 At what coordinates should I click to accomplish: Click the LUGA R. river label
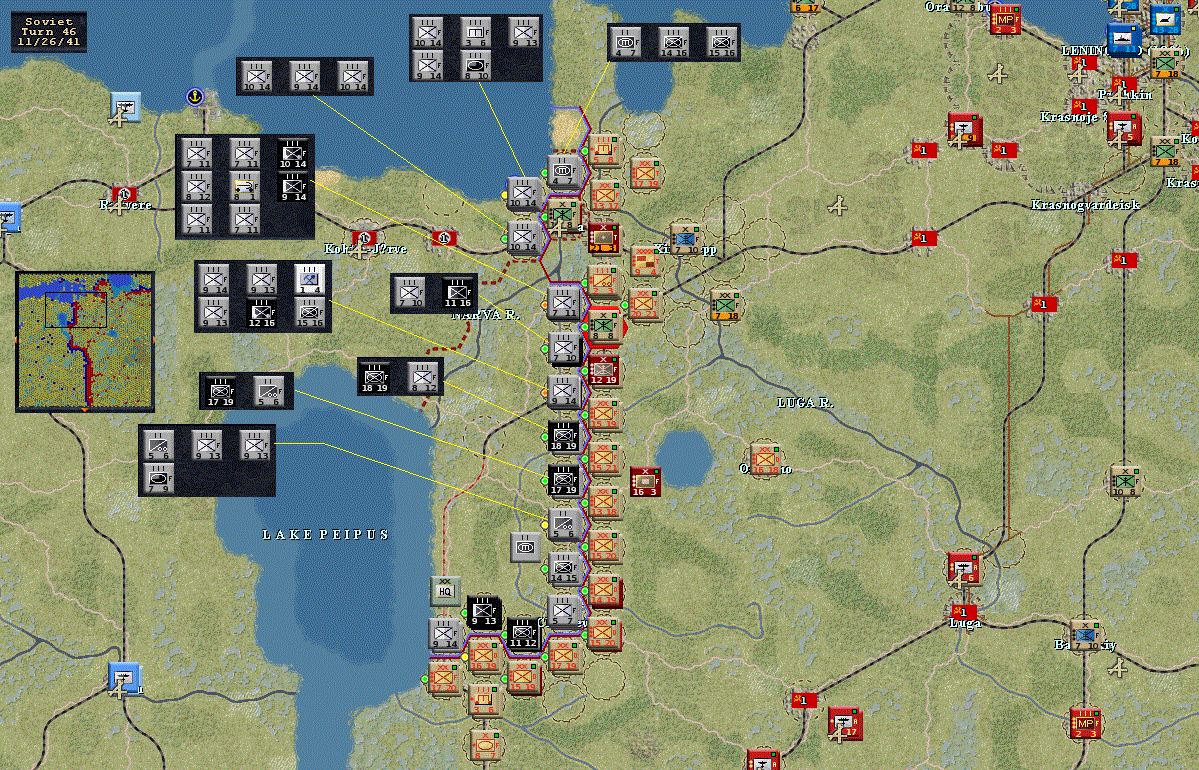tap(804, 402)
